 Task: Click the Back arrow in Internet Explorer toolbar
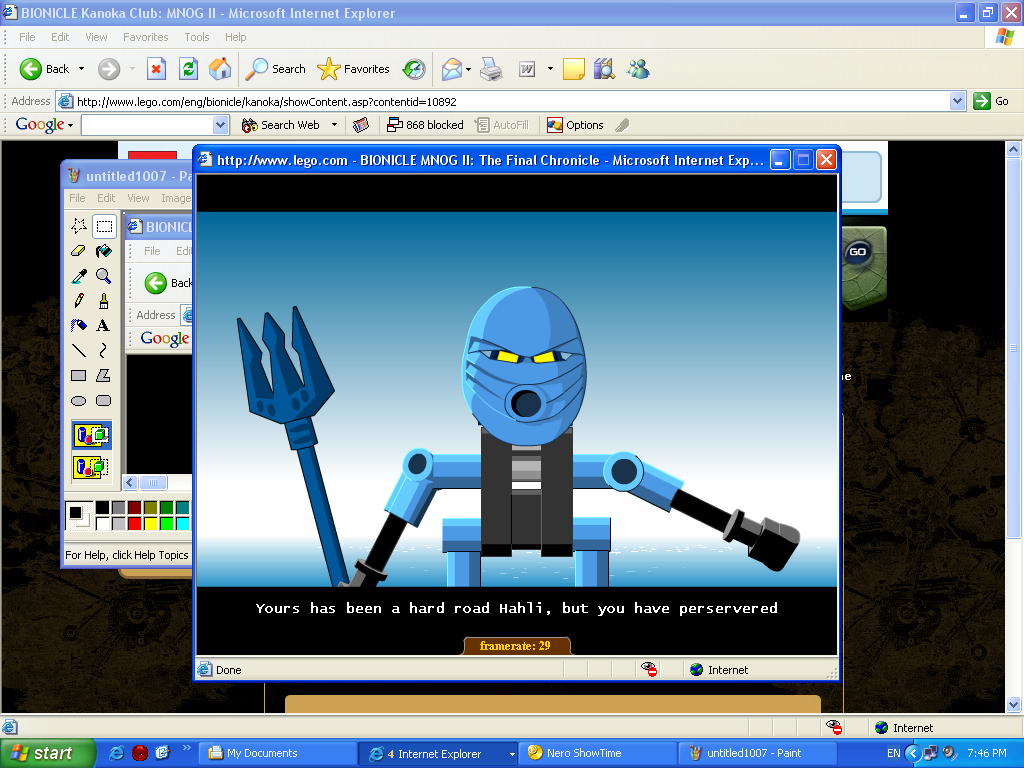31,69
